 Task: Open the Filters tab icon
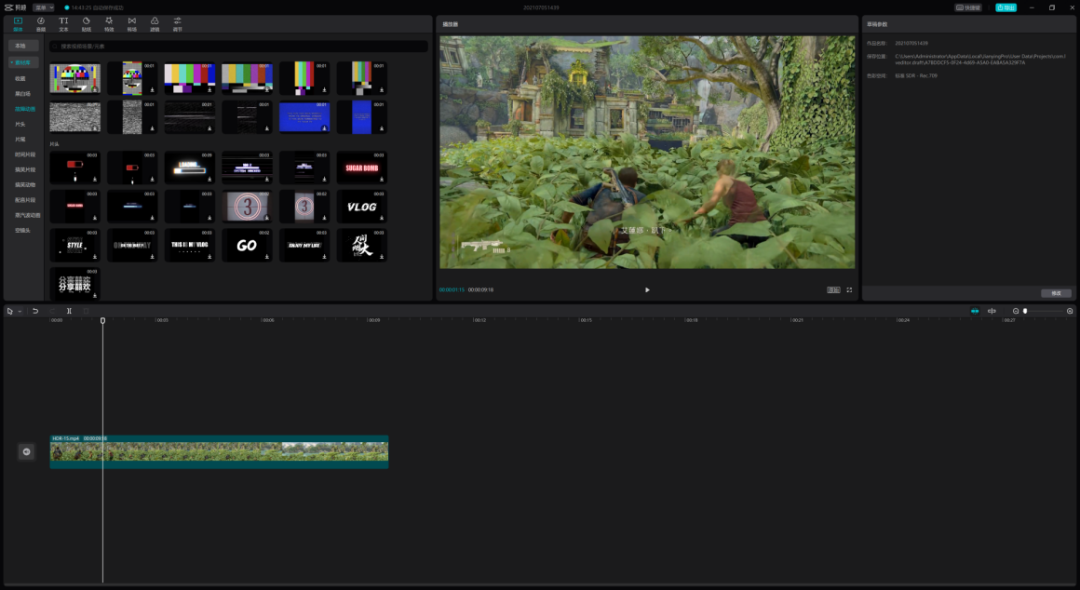(154, 24)
